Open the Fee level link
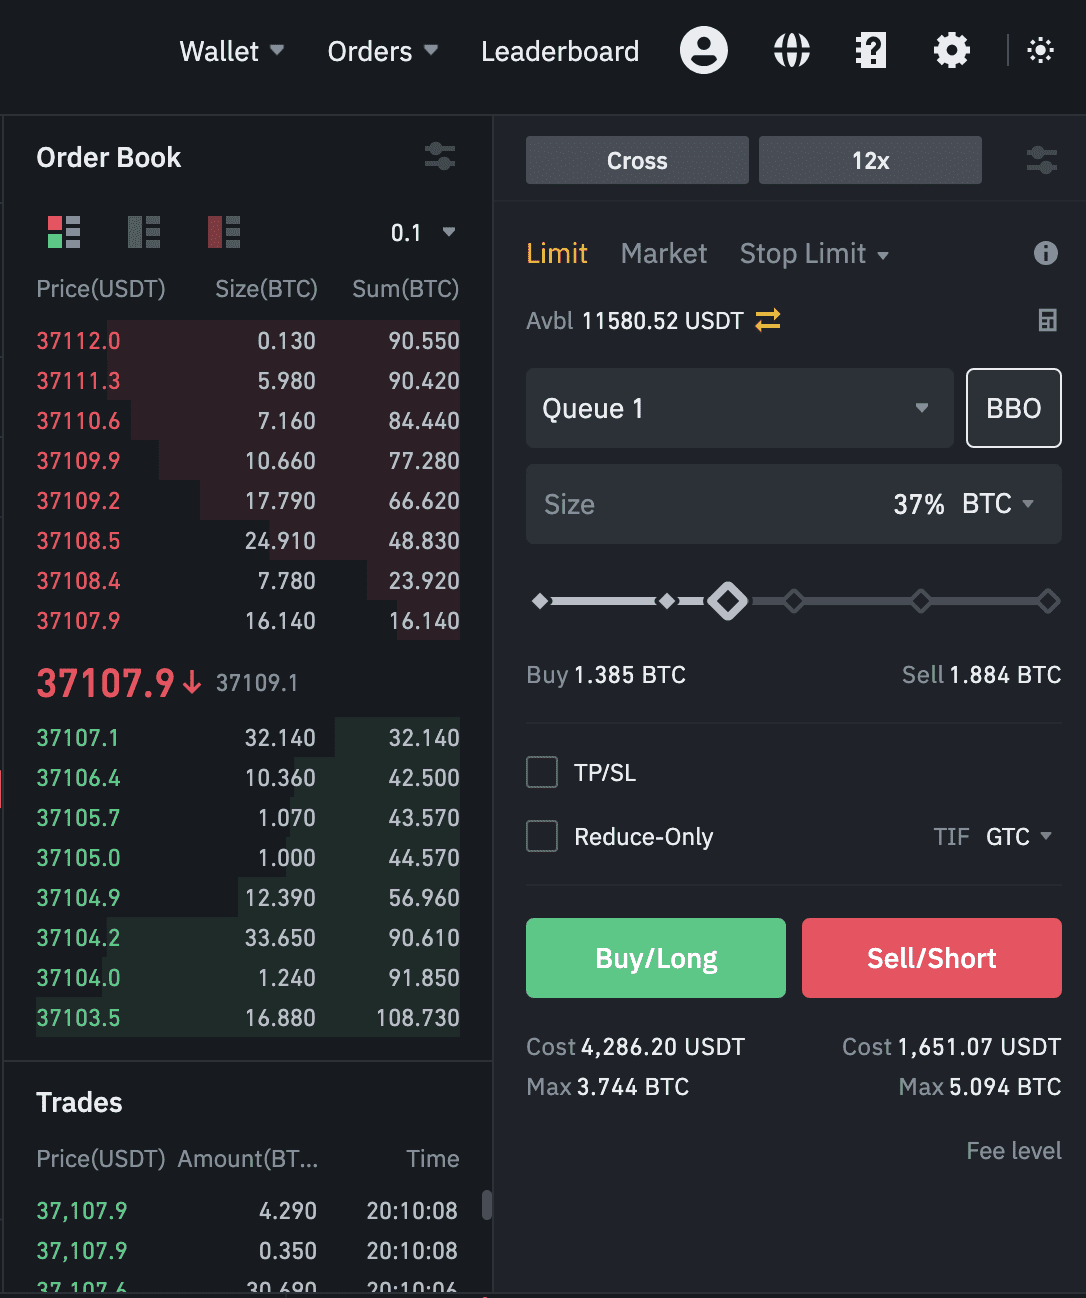This screenshot has width=1086, height=1298. [1014, 1151]
